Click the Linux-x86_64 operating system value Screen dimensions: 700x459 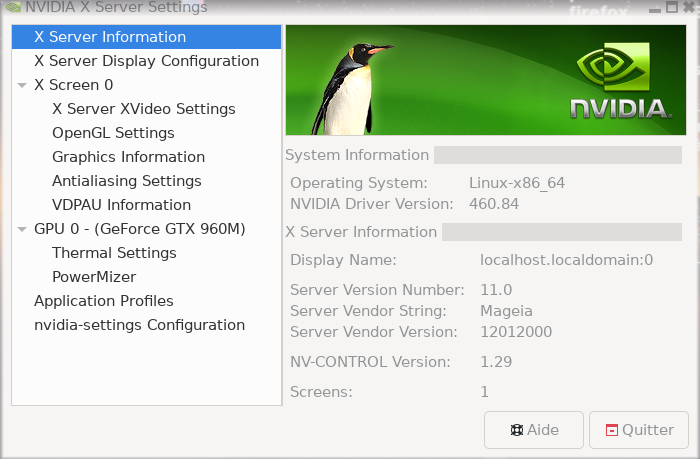pyautogui.click(x=517, y=183)
